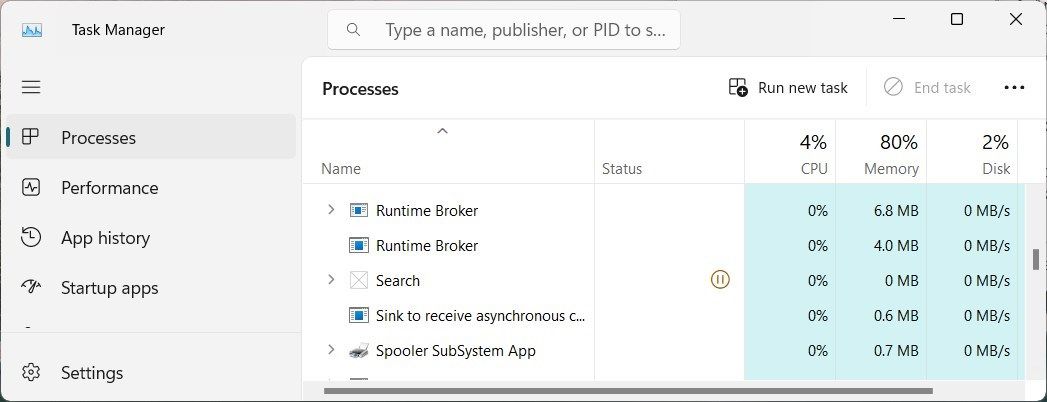Go to Startup apps page
Image resolution: width=1047 pixels, height=402 pixels.
tap(109, 288)
